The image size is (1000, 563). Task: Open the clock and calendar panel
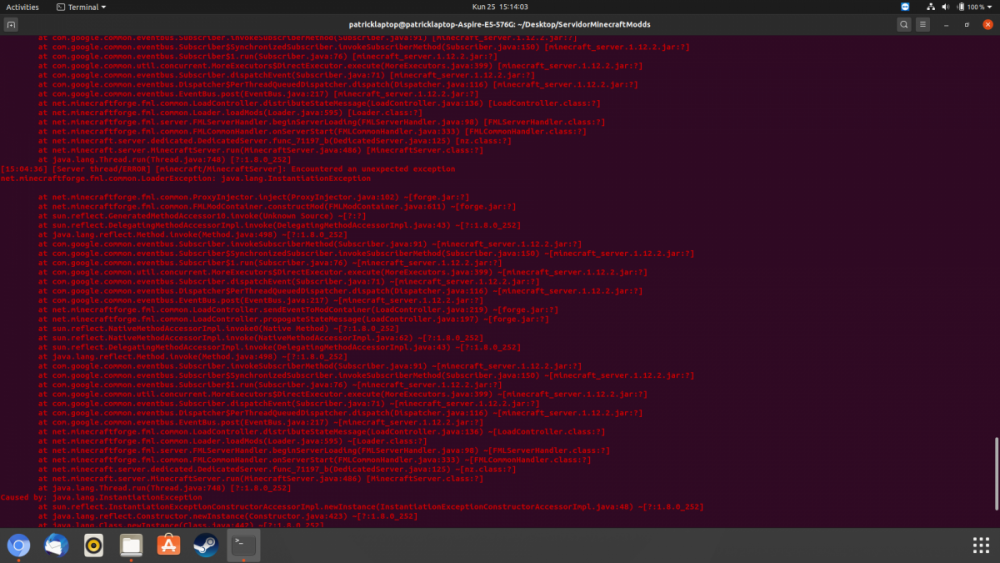499,6
